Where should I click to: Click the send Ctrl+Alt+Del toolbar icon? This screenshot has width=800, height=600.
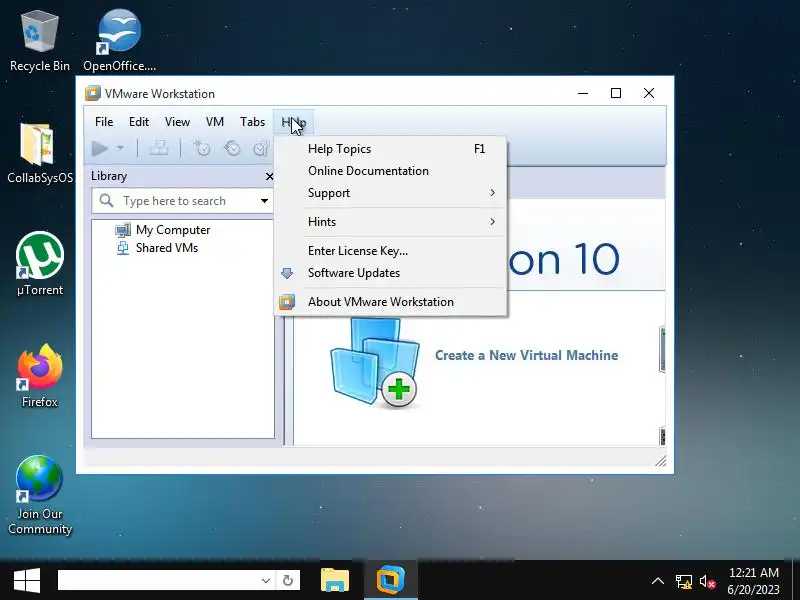[x=159, y=148]
